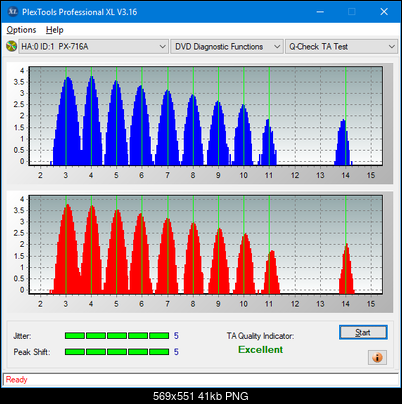The image size is (402, 404).
Task: Click the disc drive icon beside the drive selector
Action: (x=11, y=46)
